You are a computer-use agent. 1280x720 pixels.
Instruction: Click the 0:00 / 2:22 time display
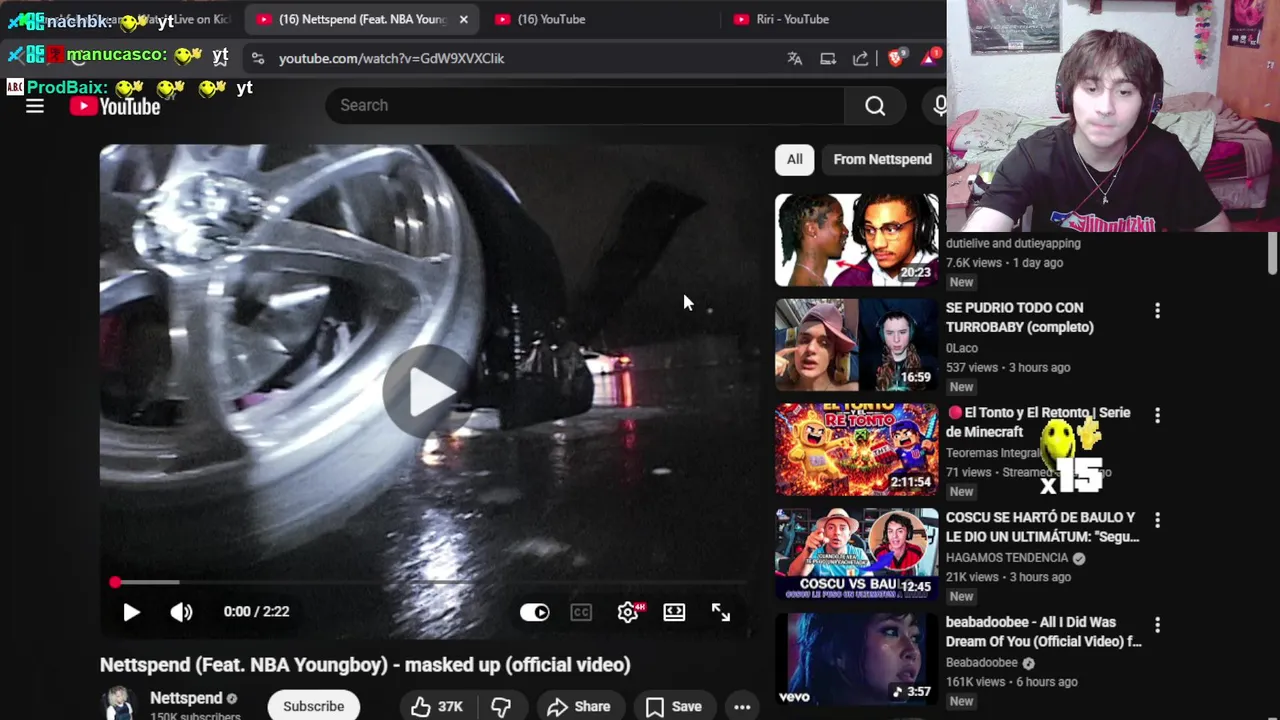coord(256,612)
